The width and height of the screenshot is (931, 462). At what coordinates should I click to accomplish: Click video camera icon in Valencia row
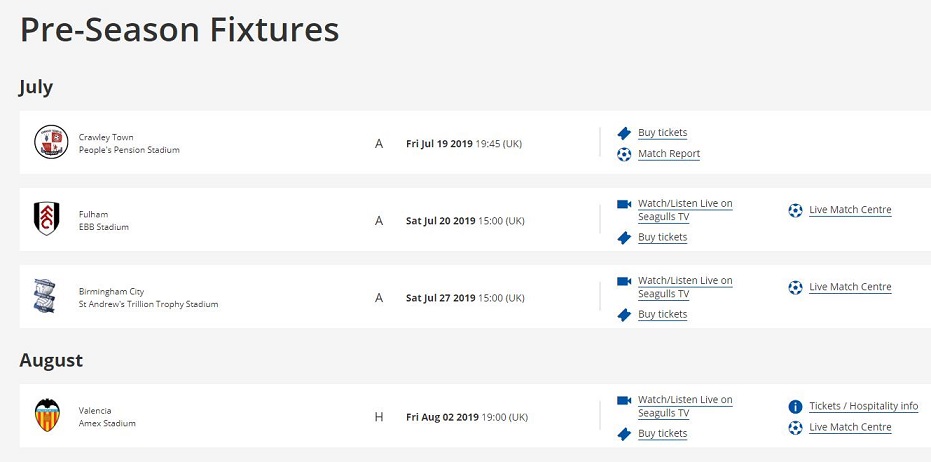623,401
